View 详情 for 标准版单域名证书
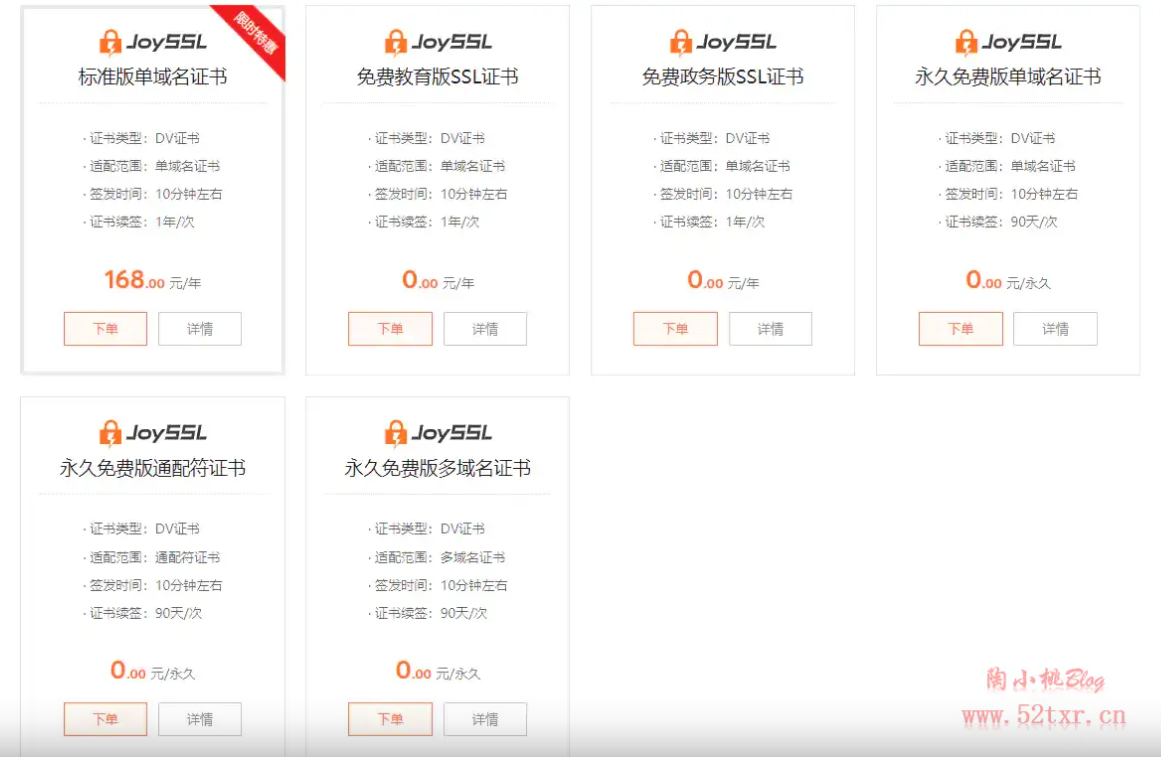This screenshot has height=757, width=1161. tap(200, 329)
